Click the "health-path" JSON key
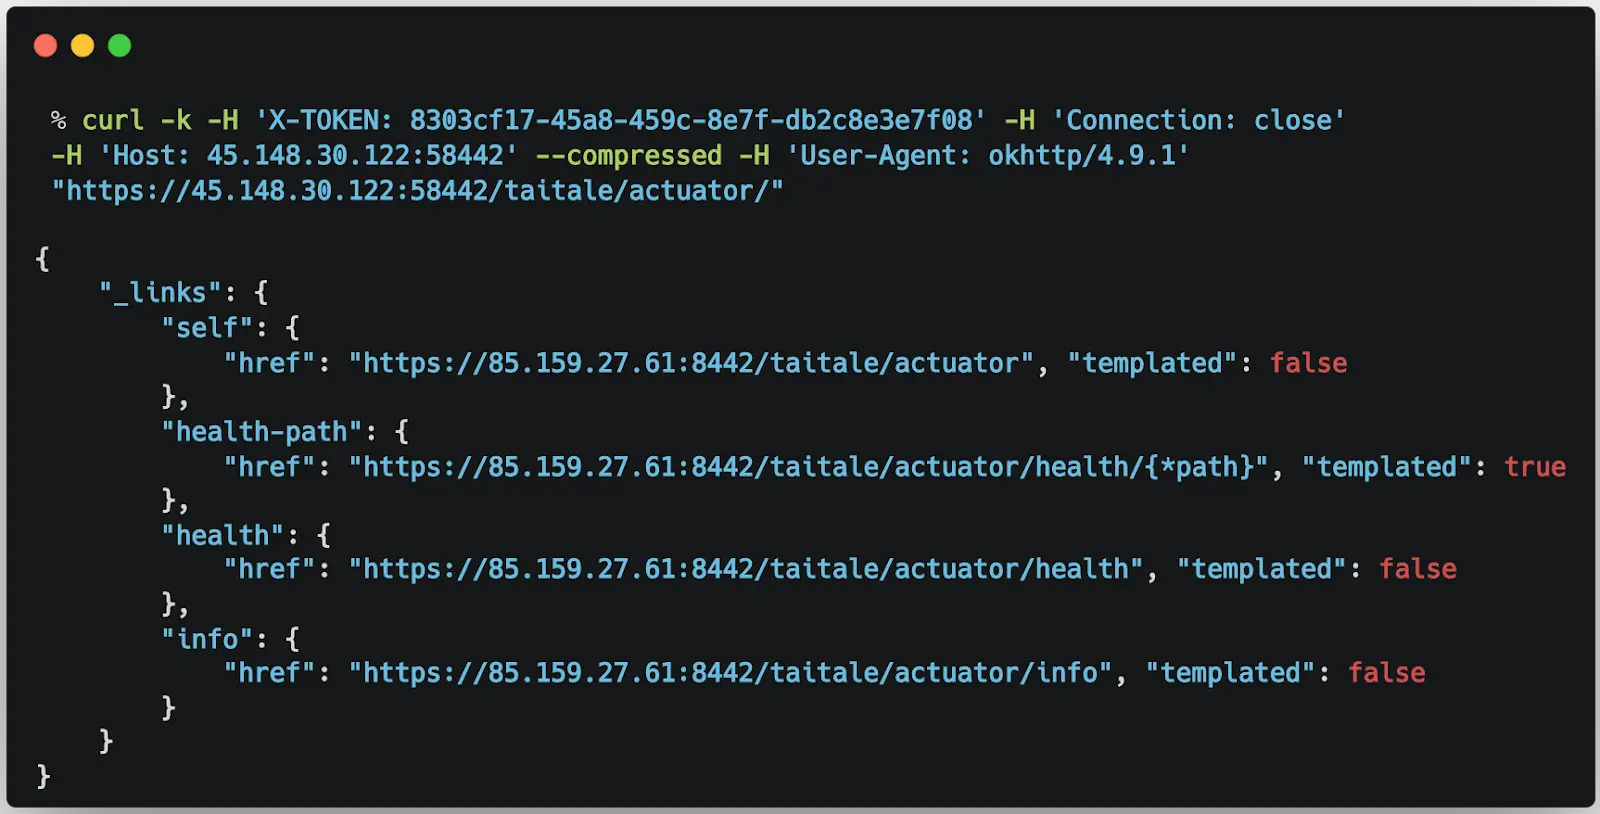 pos(262,432)
